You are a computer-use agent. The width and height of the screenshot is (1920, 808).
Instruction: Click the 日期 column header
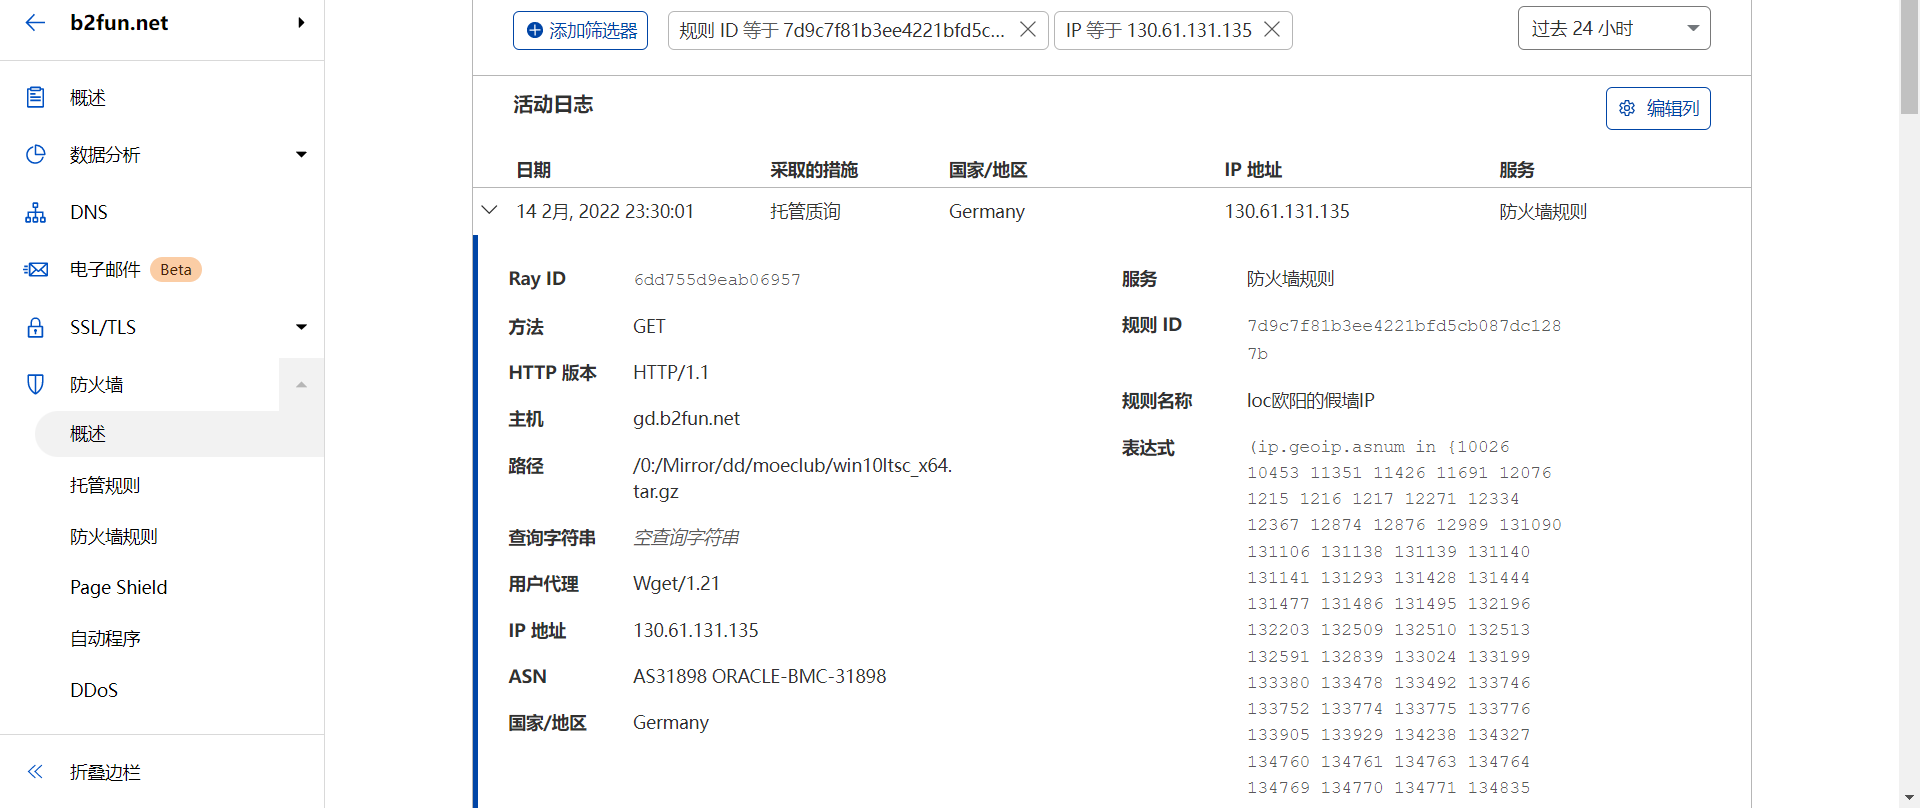tap(534, 170)
